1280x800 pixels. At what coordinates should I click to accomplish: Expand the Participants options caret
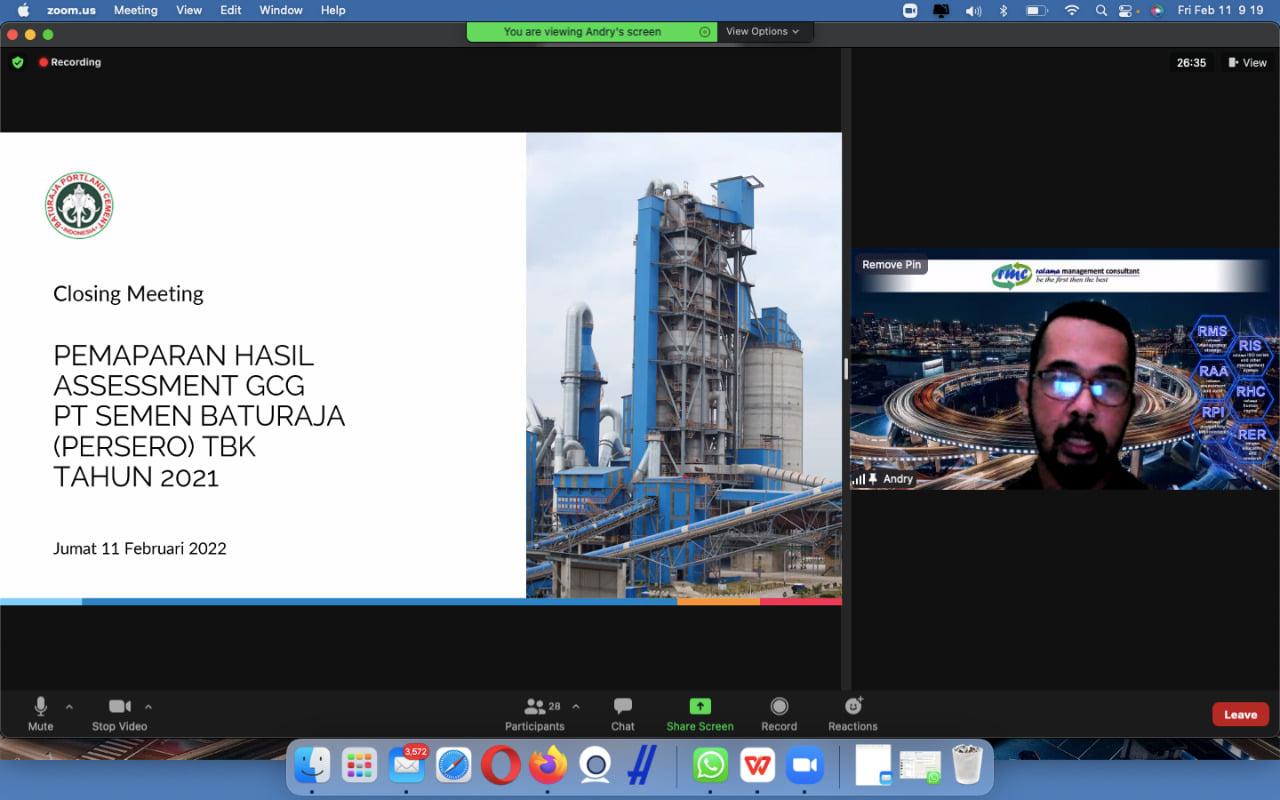(x=576, y=706)
